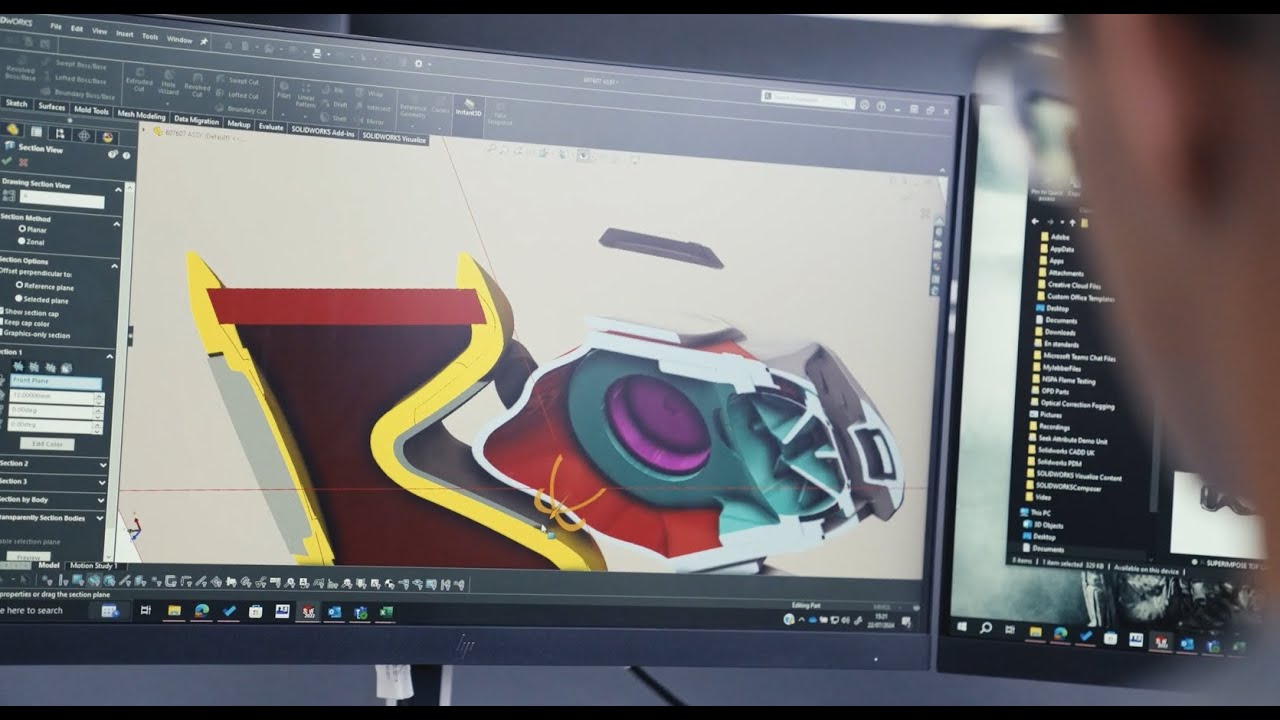Screen dimensions: 1280x720
Task: Switch to the Mold Tools tab
Action: (x=91, y=111)
